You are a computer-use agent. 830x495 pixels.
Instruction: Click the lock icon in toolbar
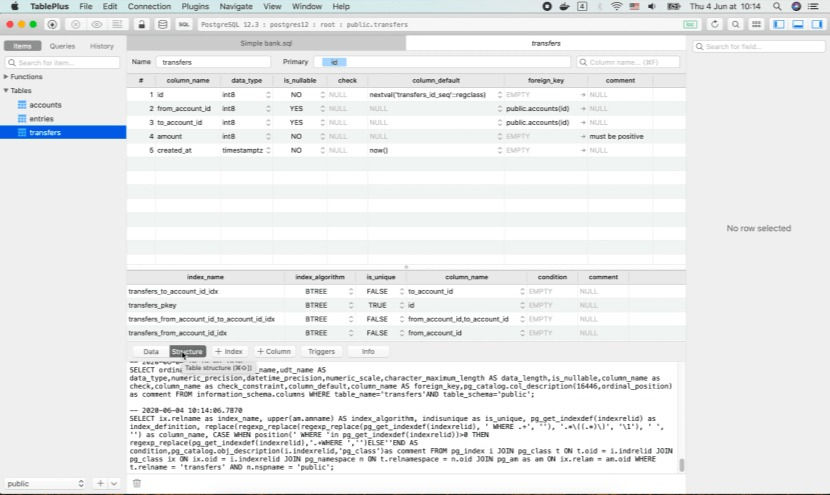pos(141,24)
